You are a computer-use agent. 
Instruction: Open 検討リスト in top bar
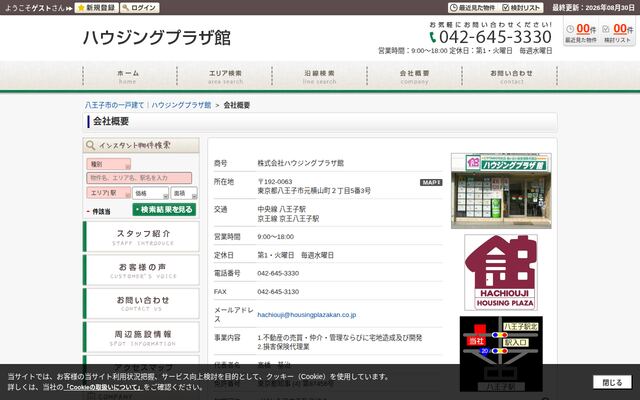pyautogui.click(x=521, y=8)
